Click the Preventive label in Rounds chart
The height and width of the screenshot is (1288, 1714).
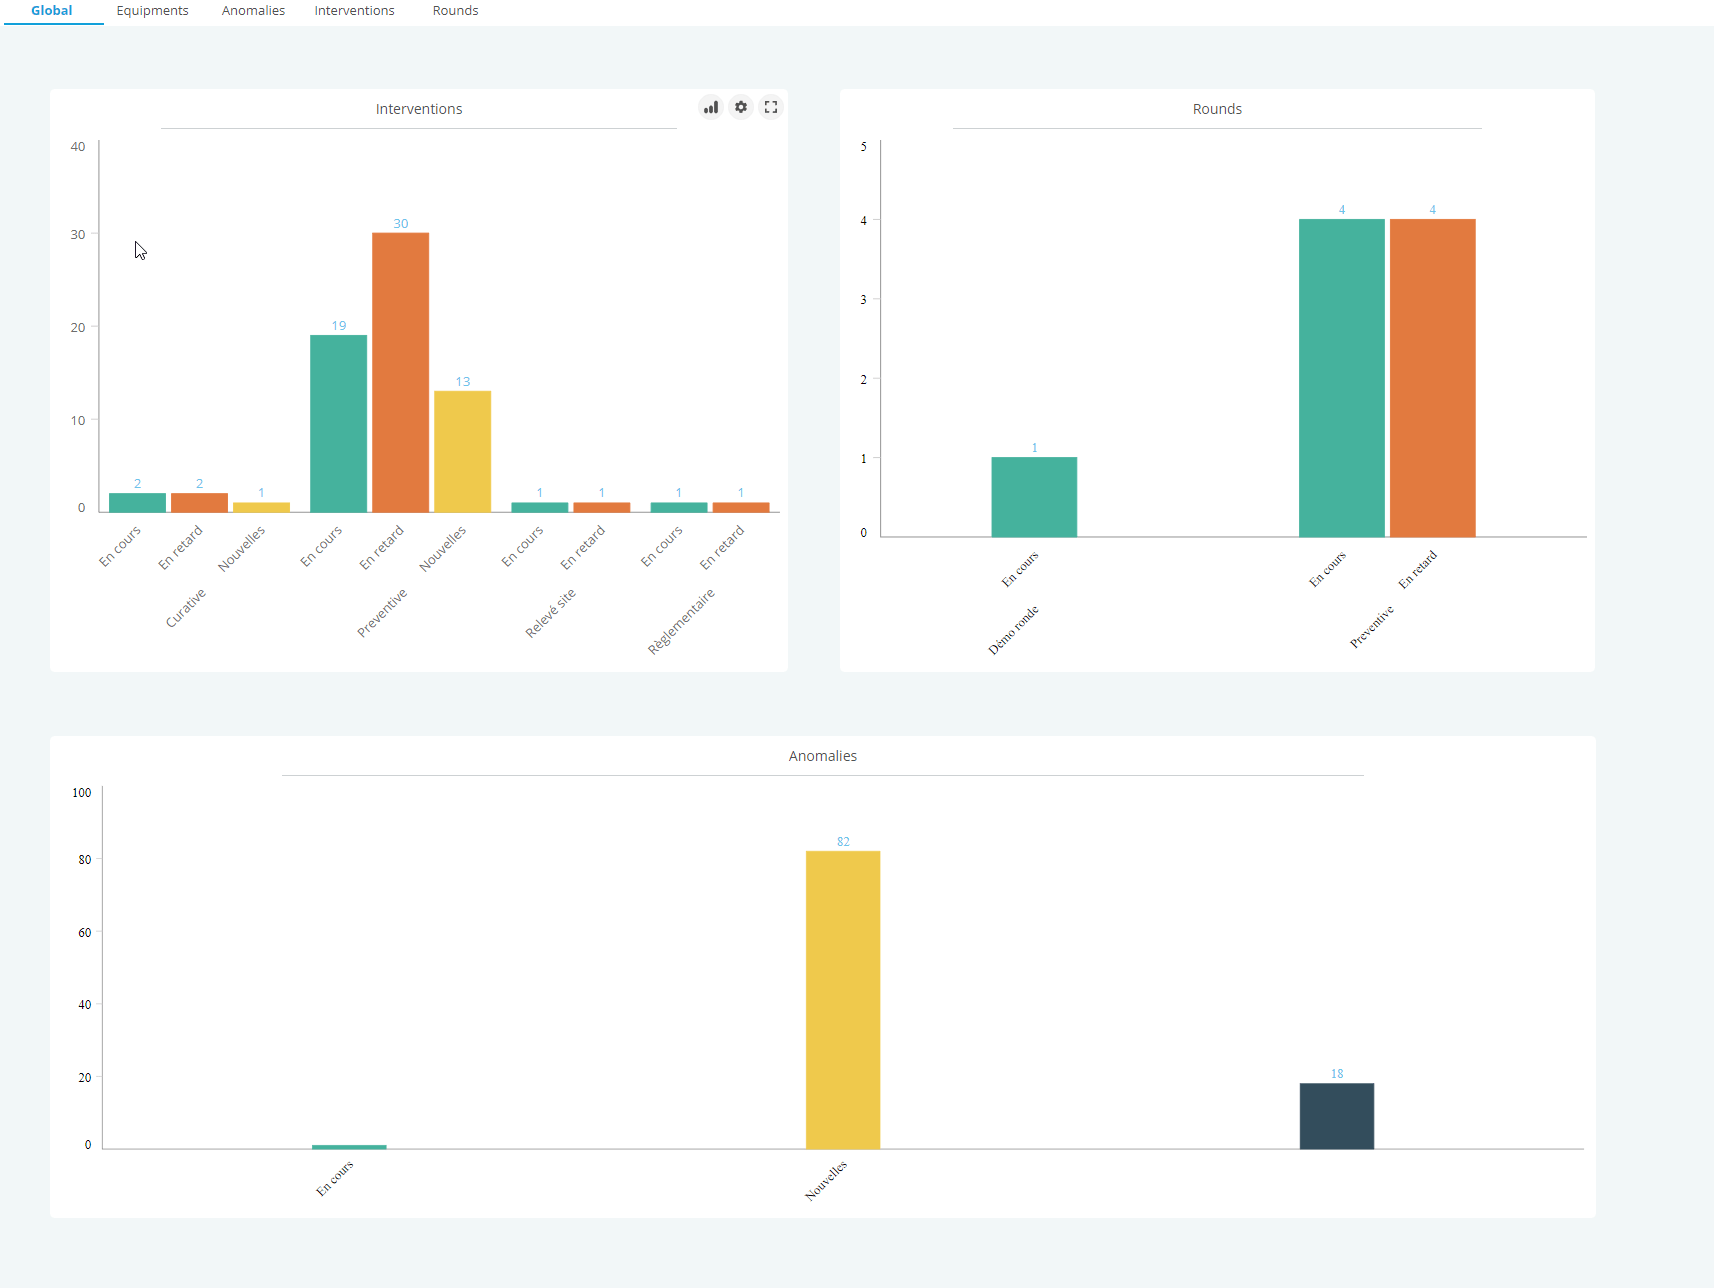point(1372,627)
